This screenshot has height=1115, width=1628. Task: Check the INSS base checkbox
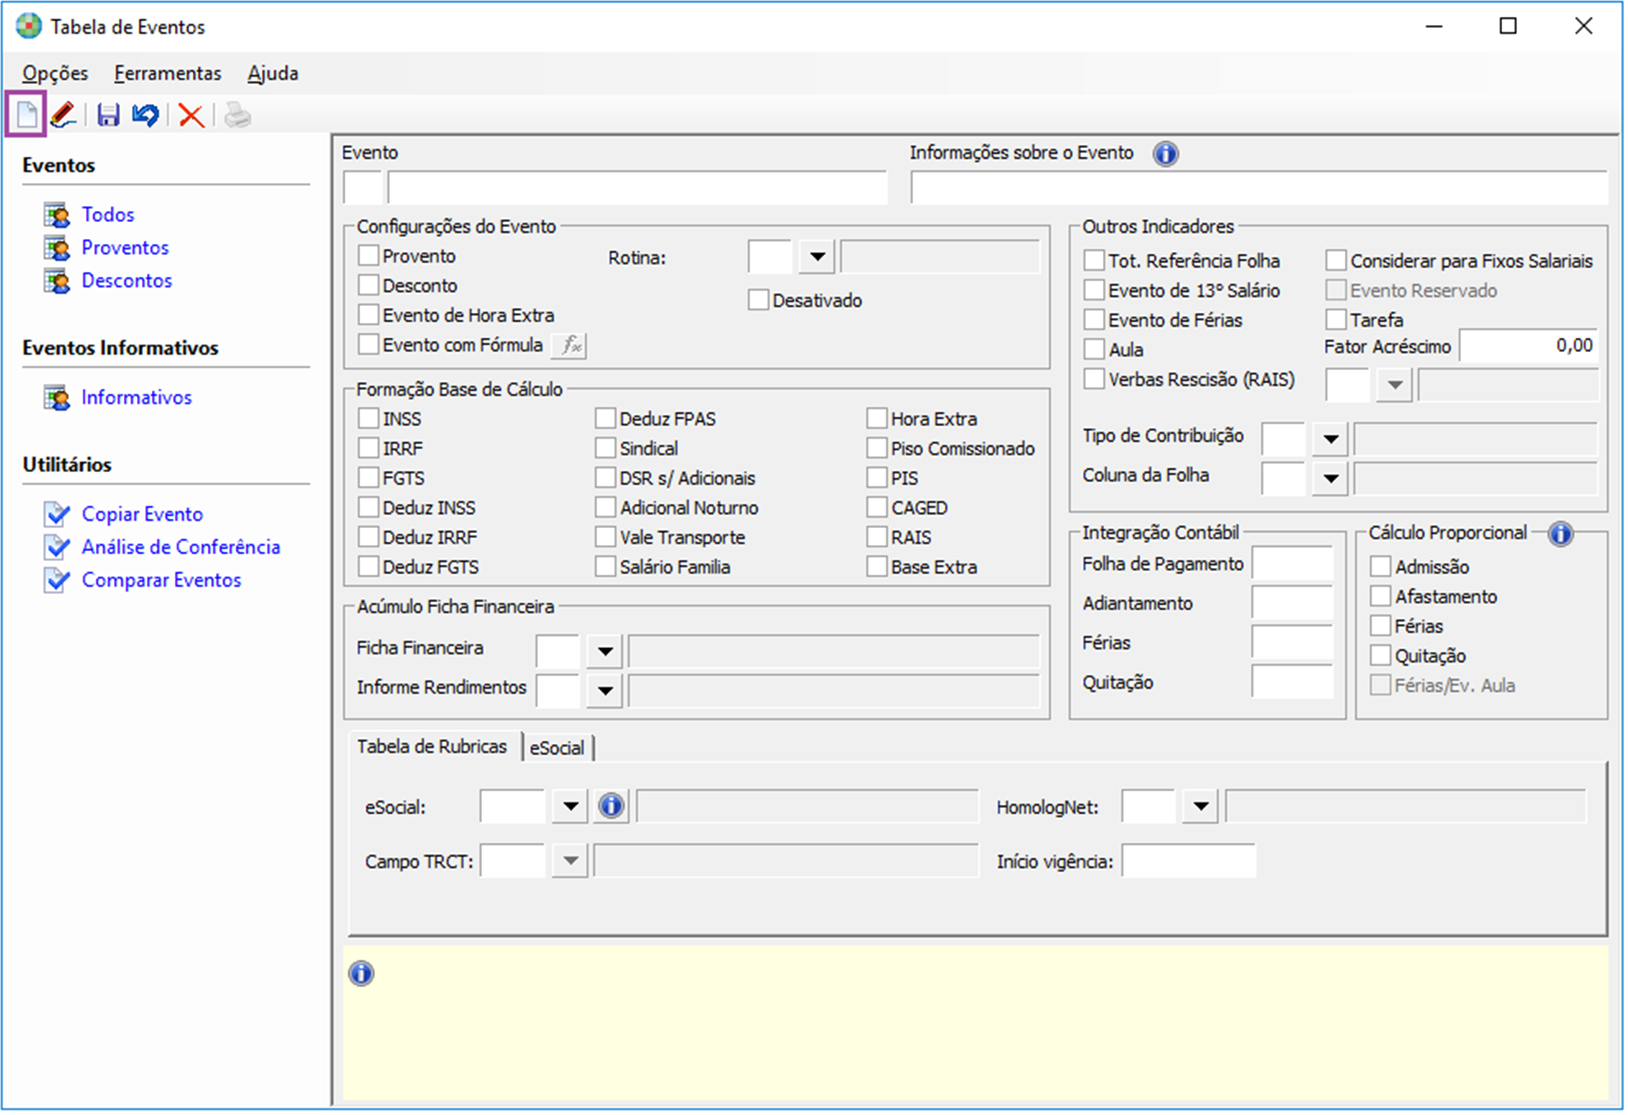tap(368, 419)
